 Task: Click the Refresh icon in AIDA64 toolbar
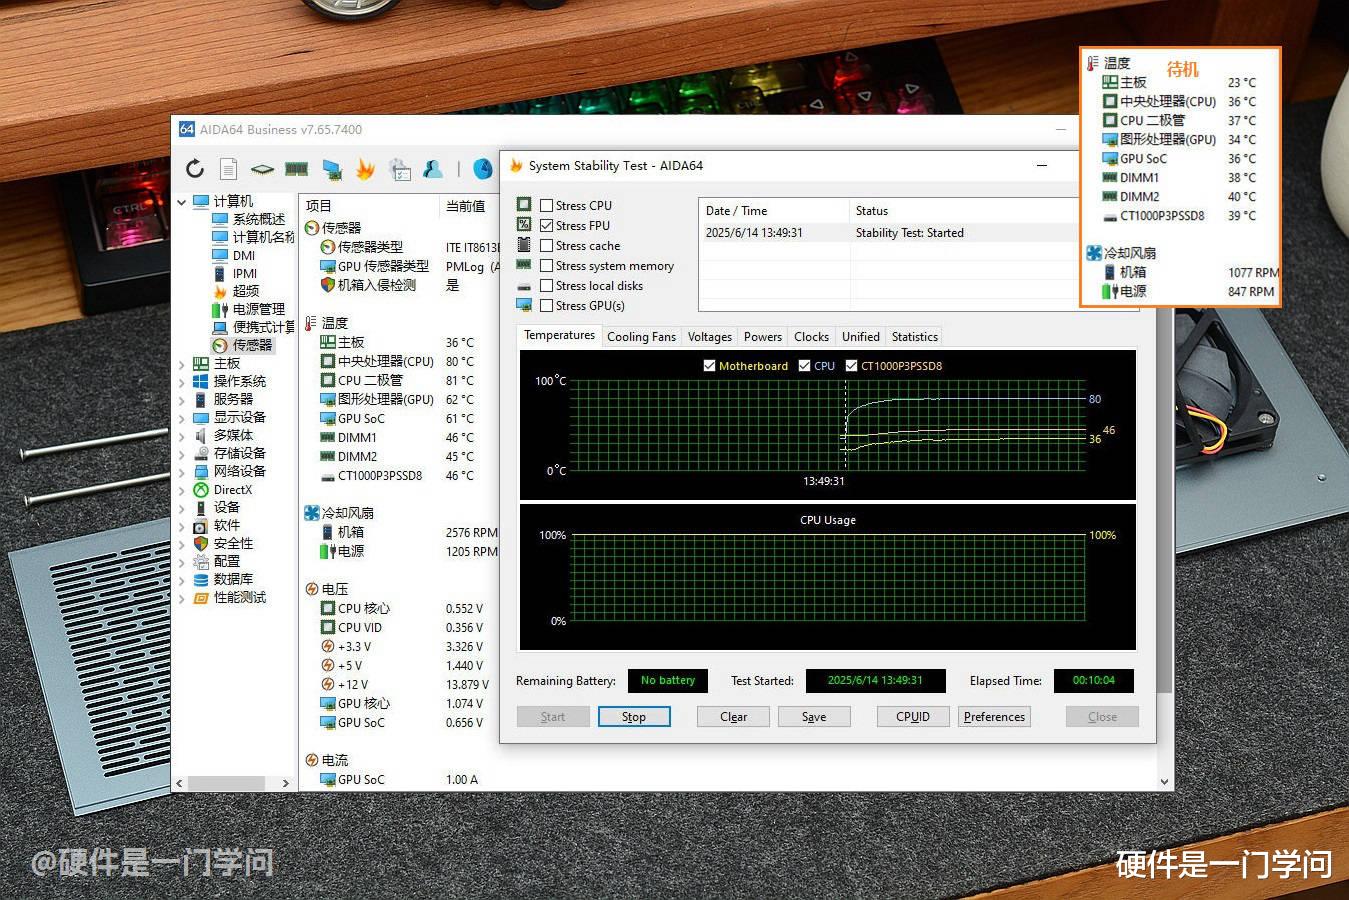click(195, 169)
